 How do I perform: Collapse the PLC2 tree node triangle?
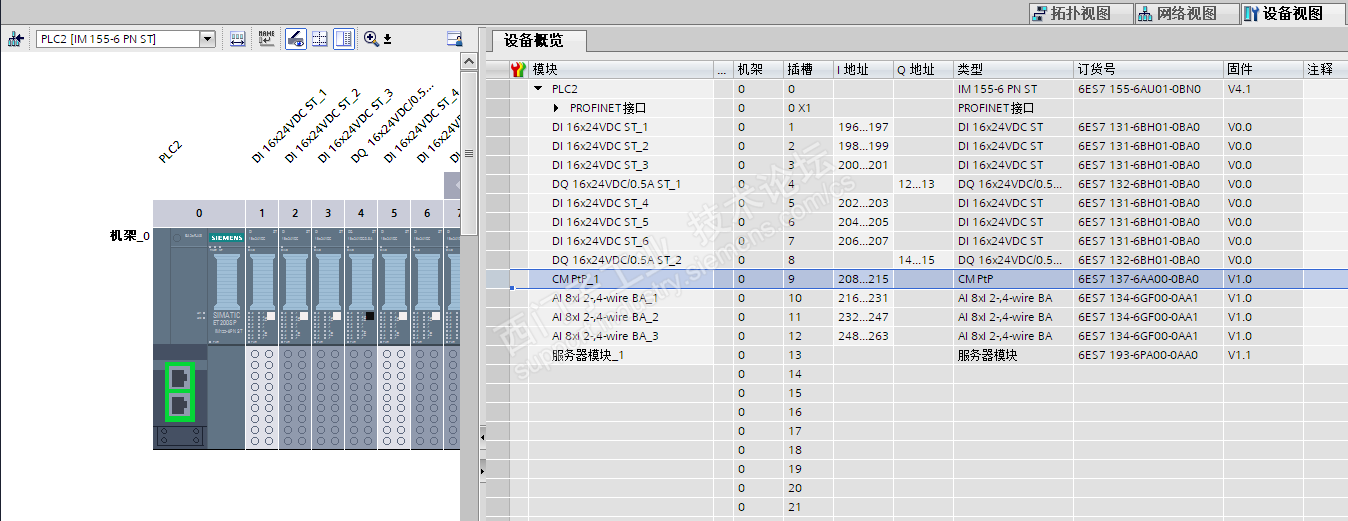pyautogui.click(x=538, y=89)
